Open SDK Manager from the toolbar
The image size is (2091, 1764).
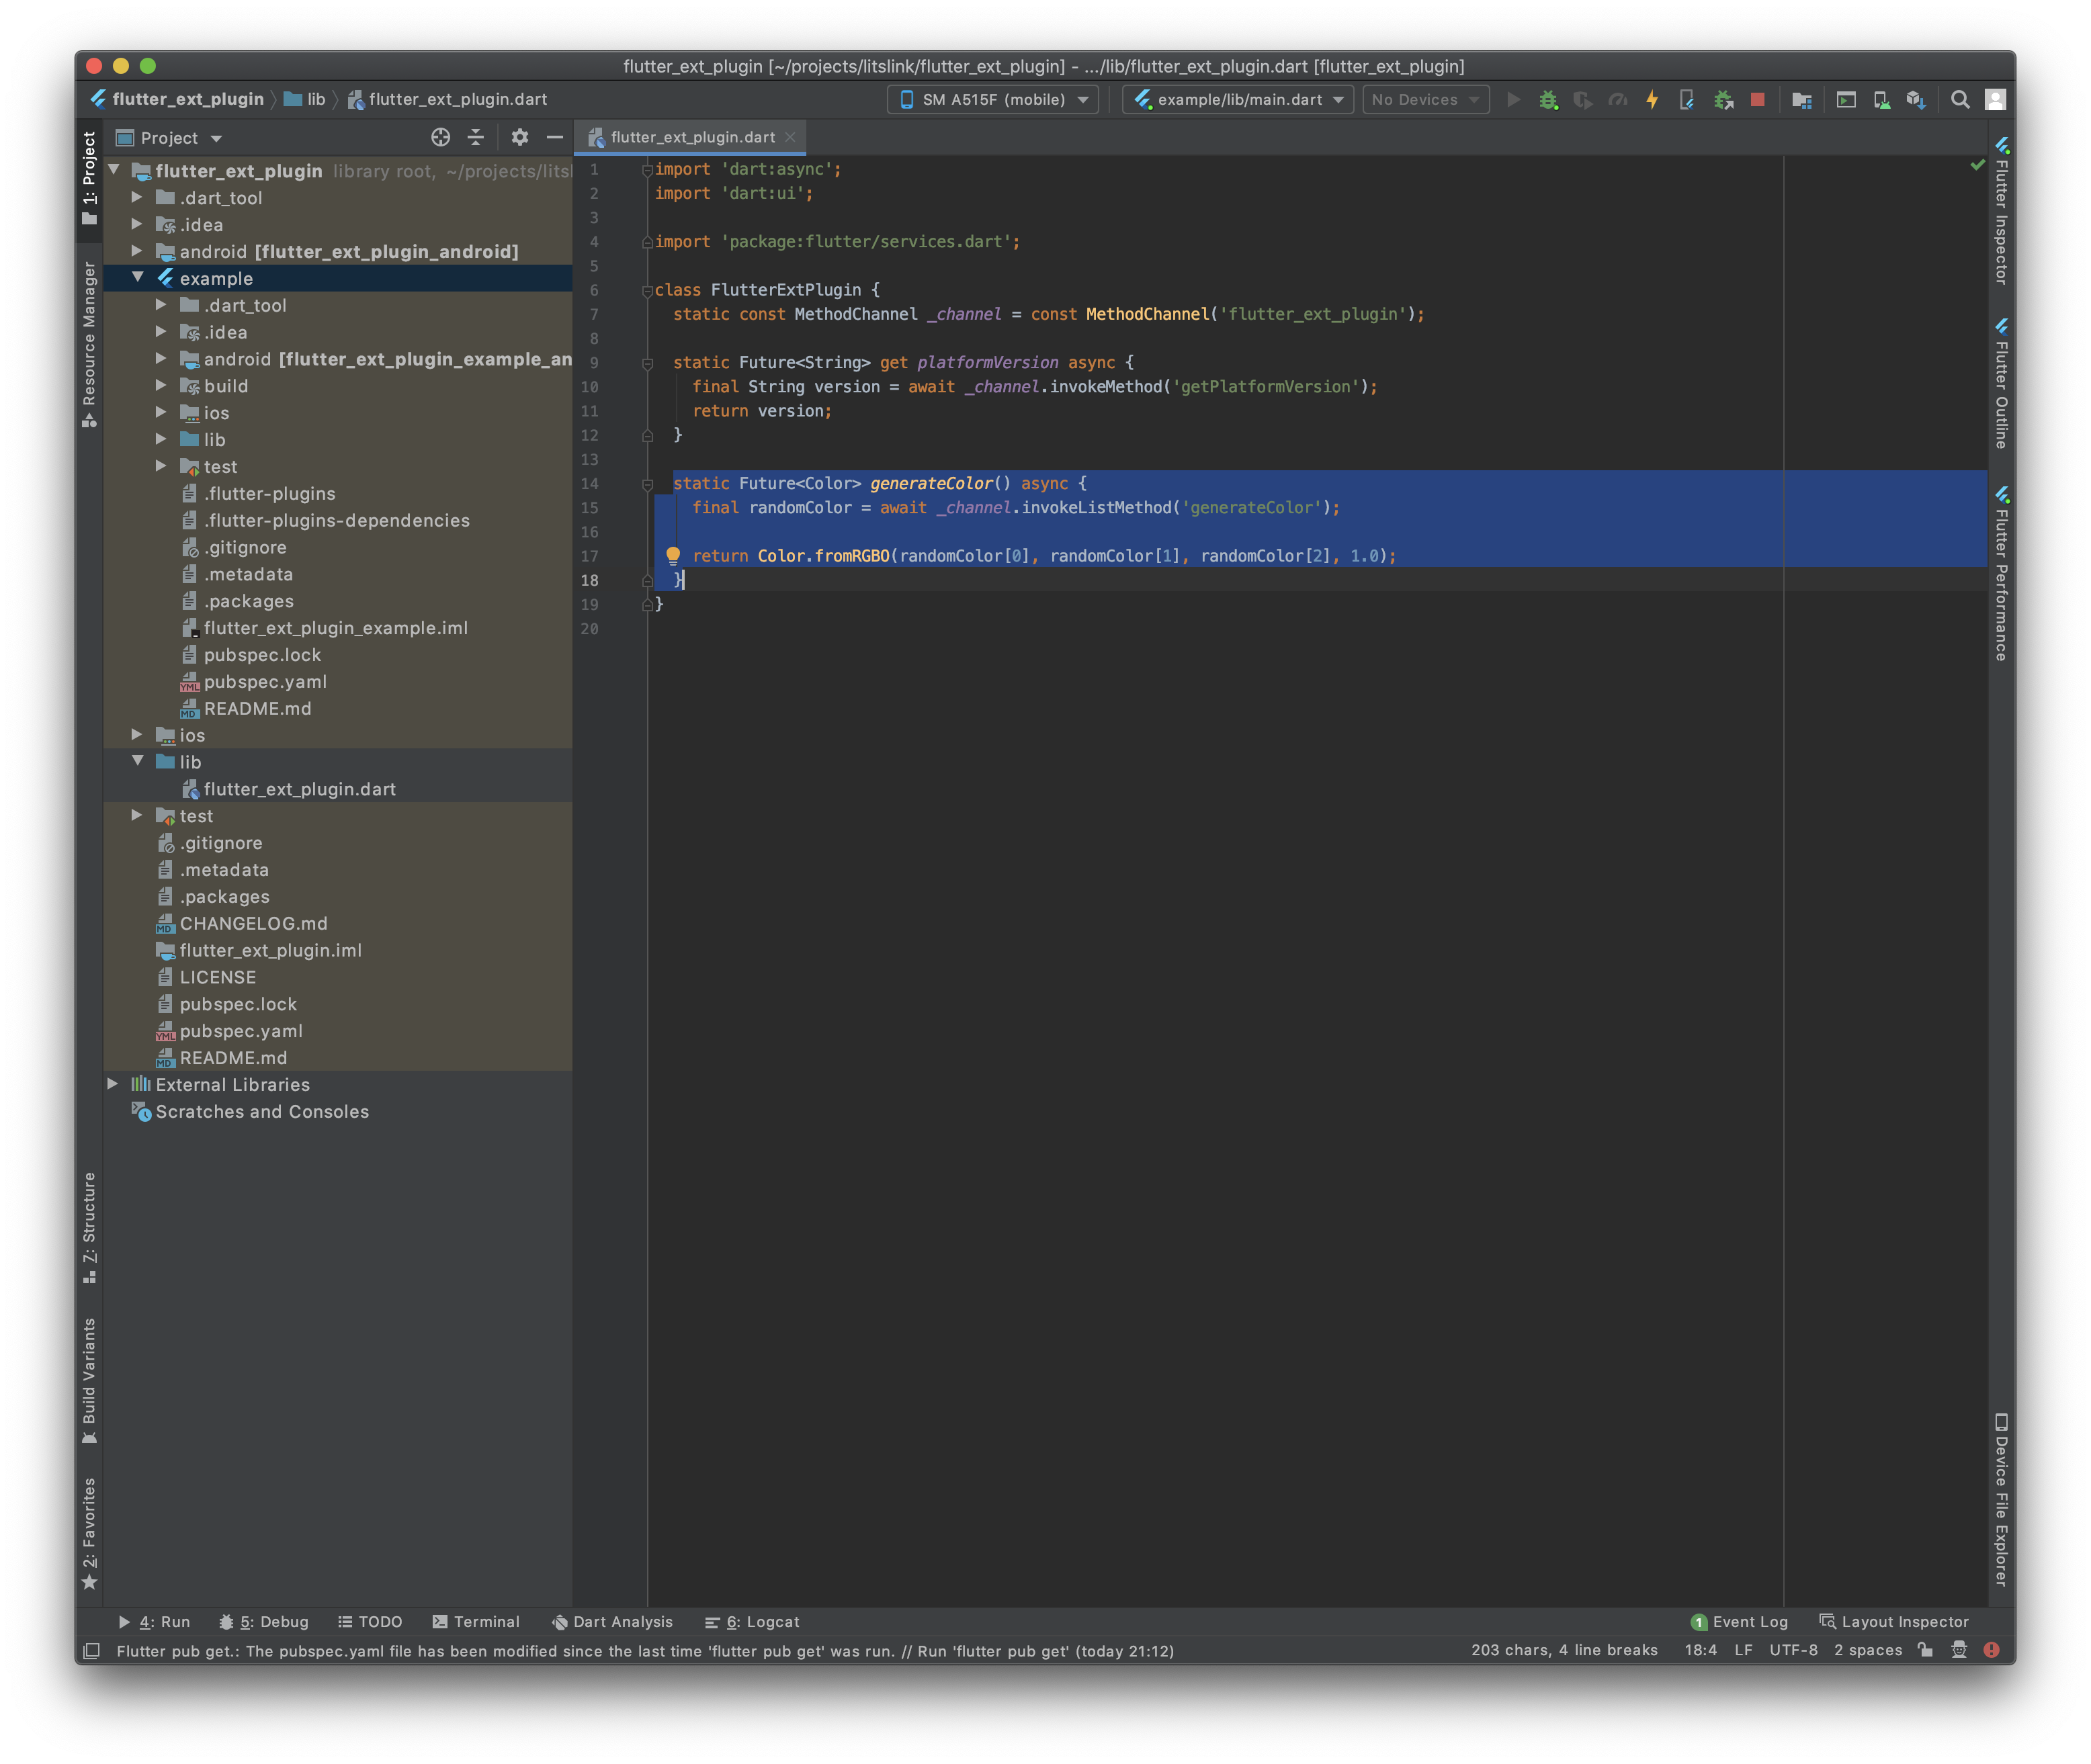pyautogui.click(x=1915, y=100)
